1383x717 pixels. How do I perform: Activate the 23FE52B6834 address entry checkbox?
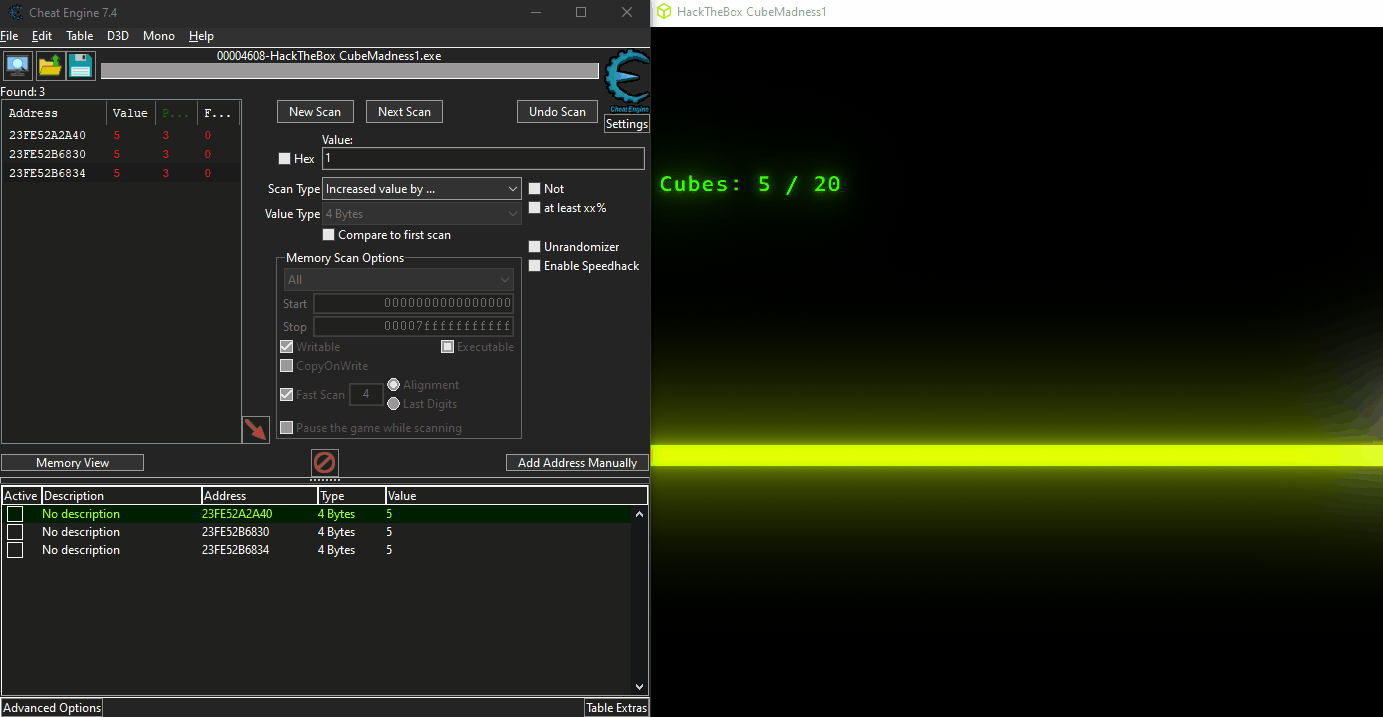click(x=15, y=550)
